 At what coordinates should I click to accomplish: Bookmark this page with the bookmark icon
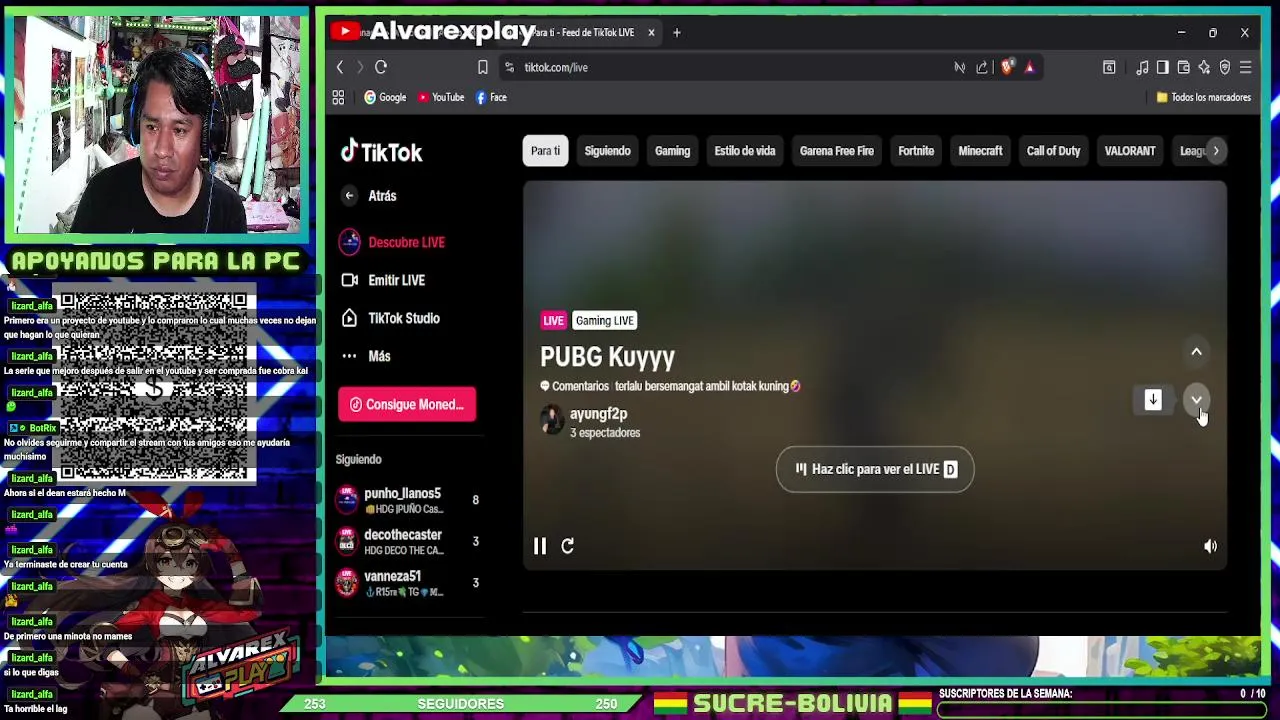coord(483,67)
